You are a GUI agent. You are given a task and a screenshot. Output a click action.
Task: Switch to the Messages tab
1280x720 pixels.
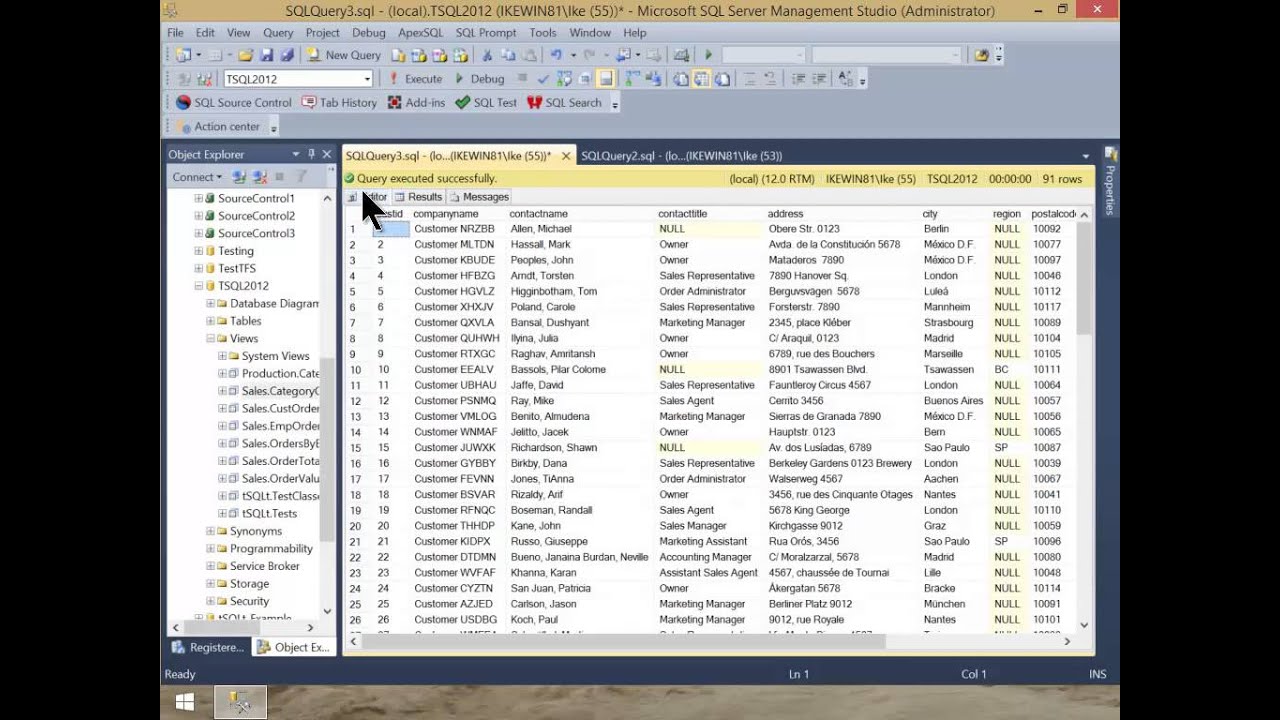coord(479,197)
